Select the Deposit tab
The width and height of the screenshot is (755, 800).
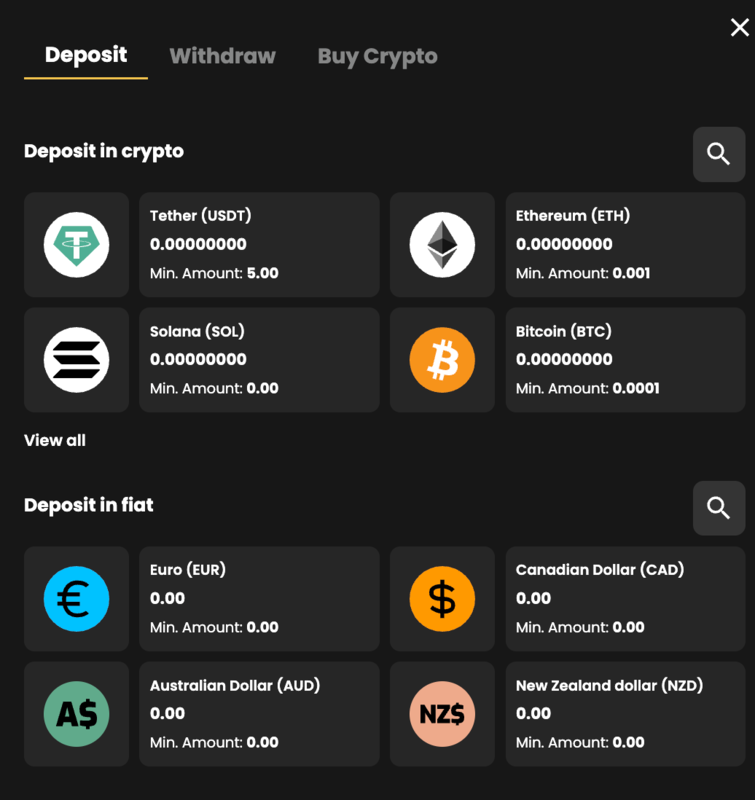(86, 55)
